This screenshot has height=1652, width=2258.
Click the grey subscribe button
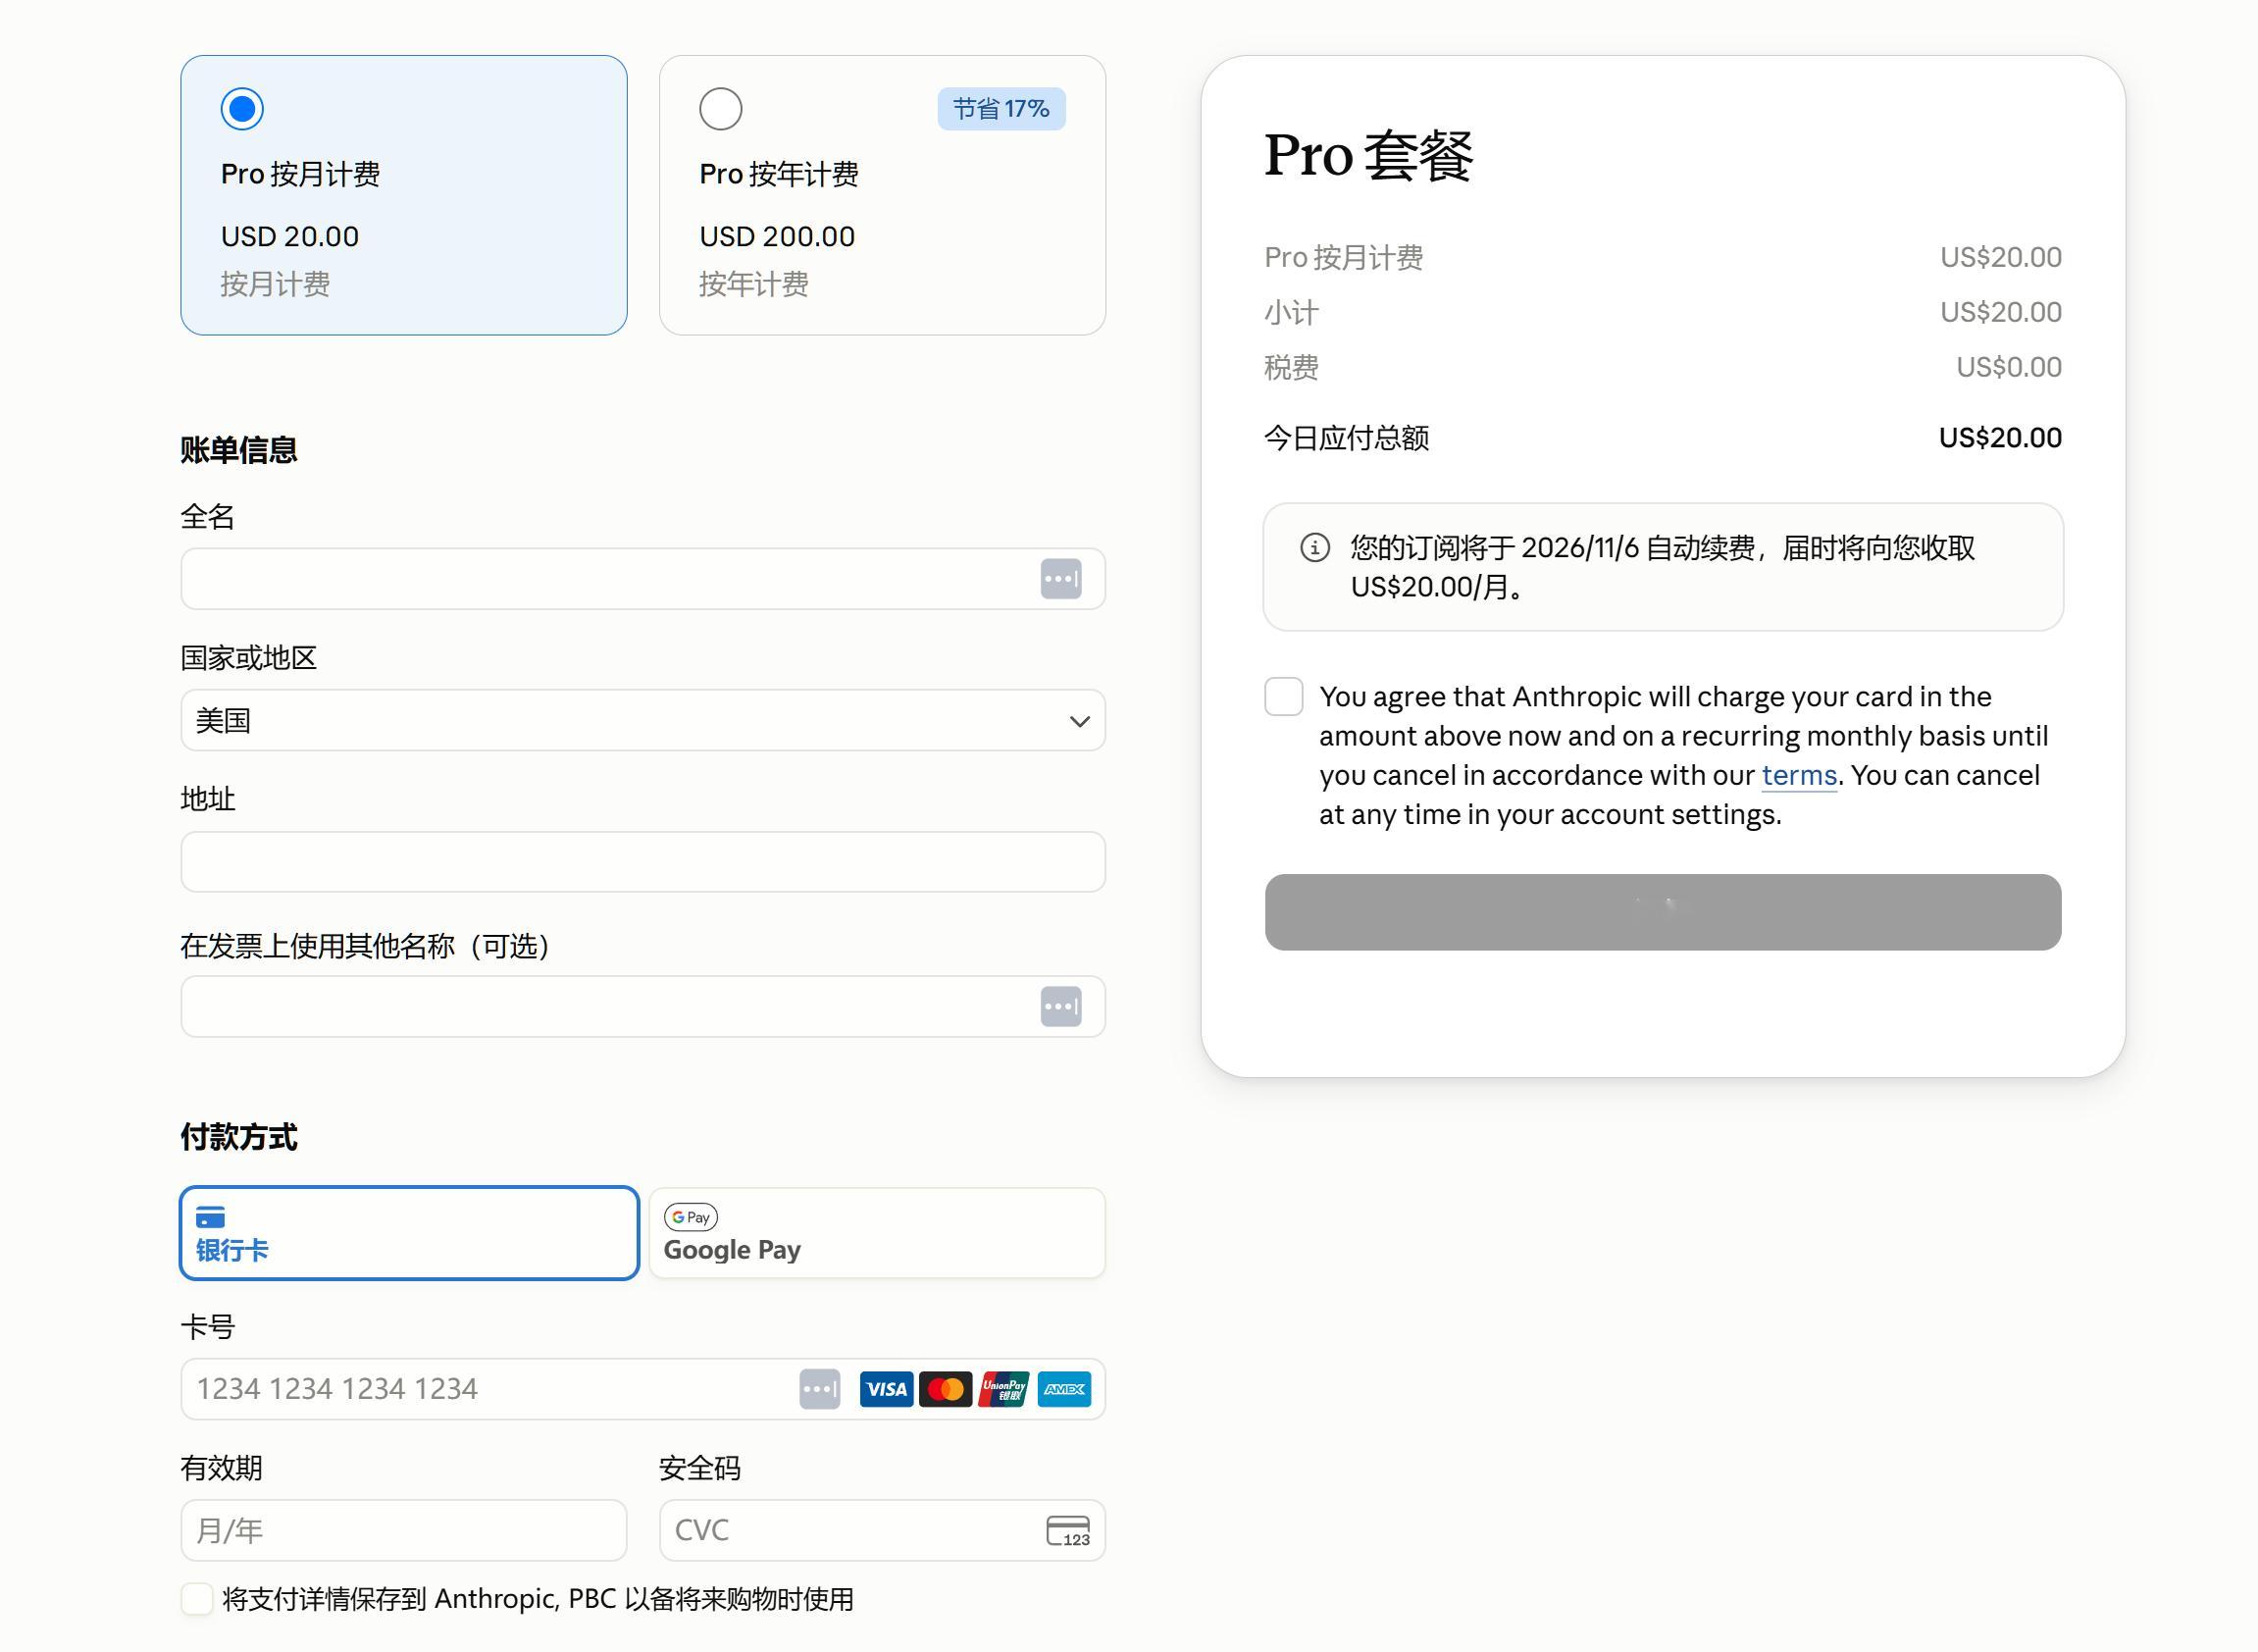[1663, 913]
